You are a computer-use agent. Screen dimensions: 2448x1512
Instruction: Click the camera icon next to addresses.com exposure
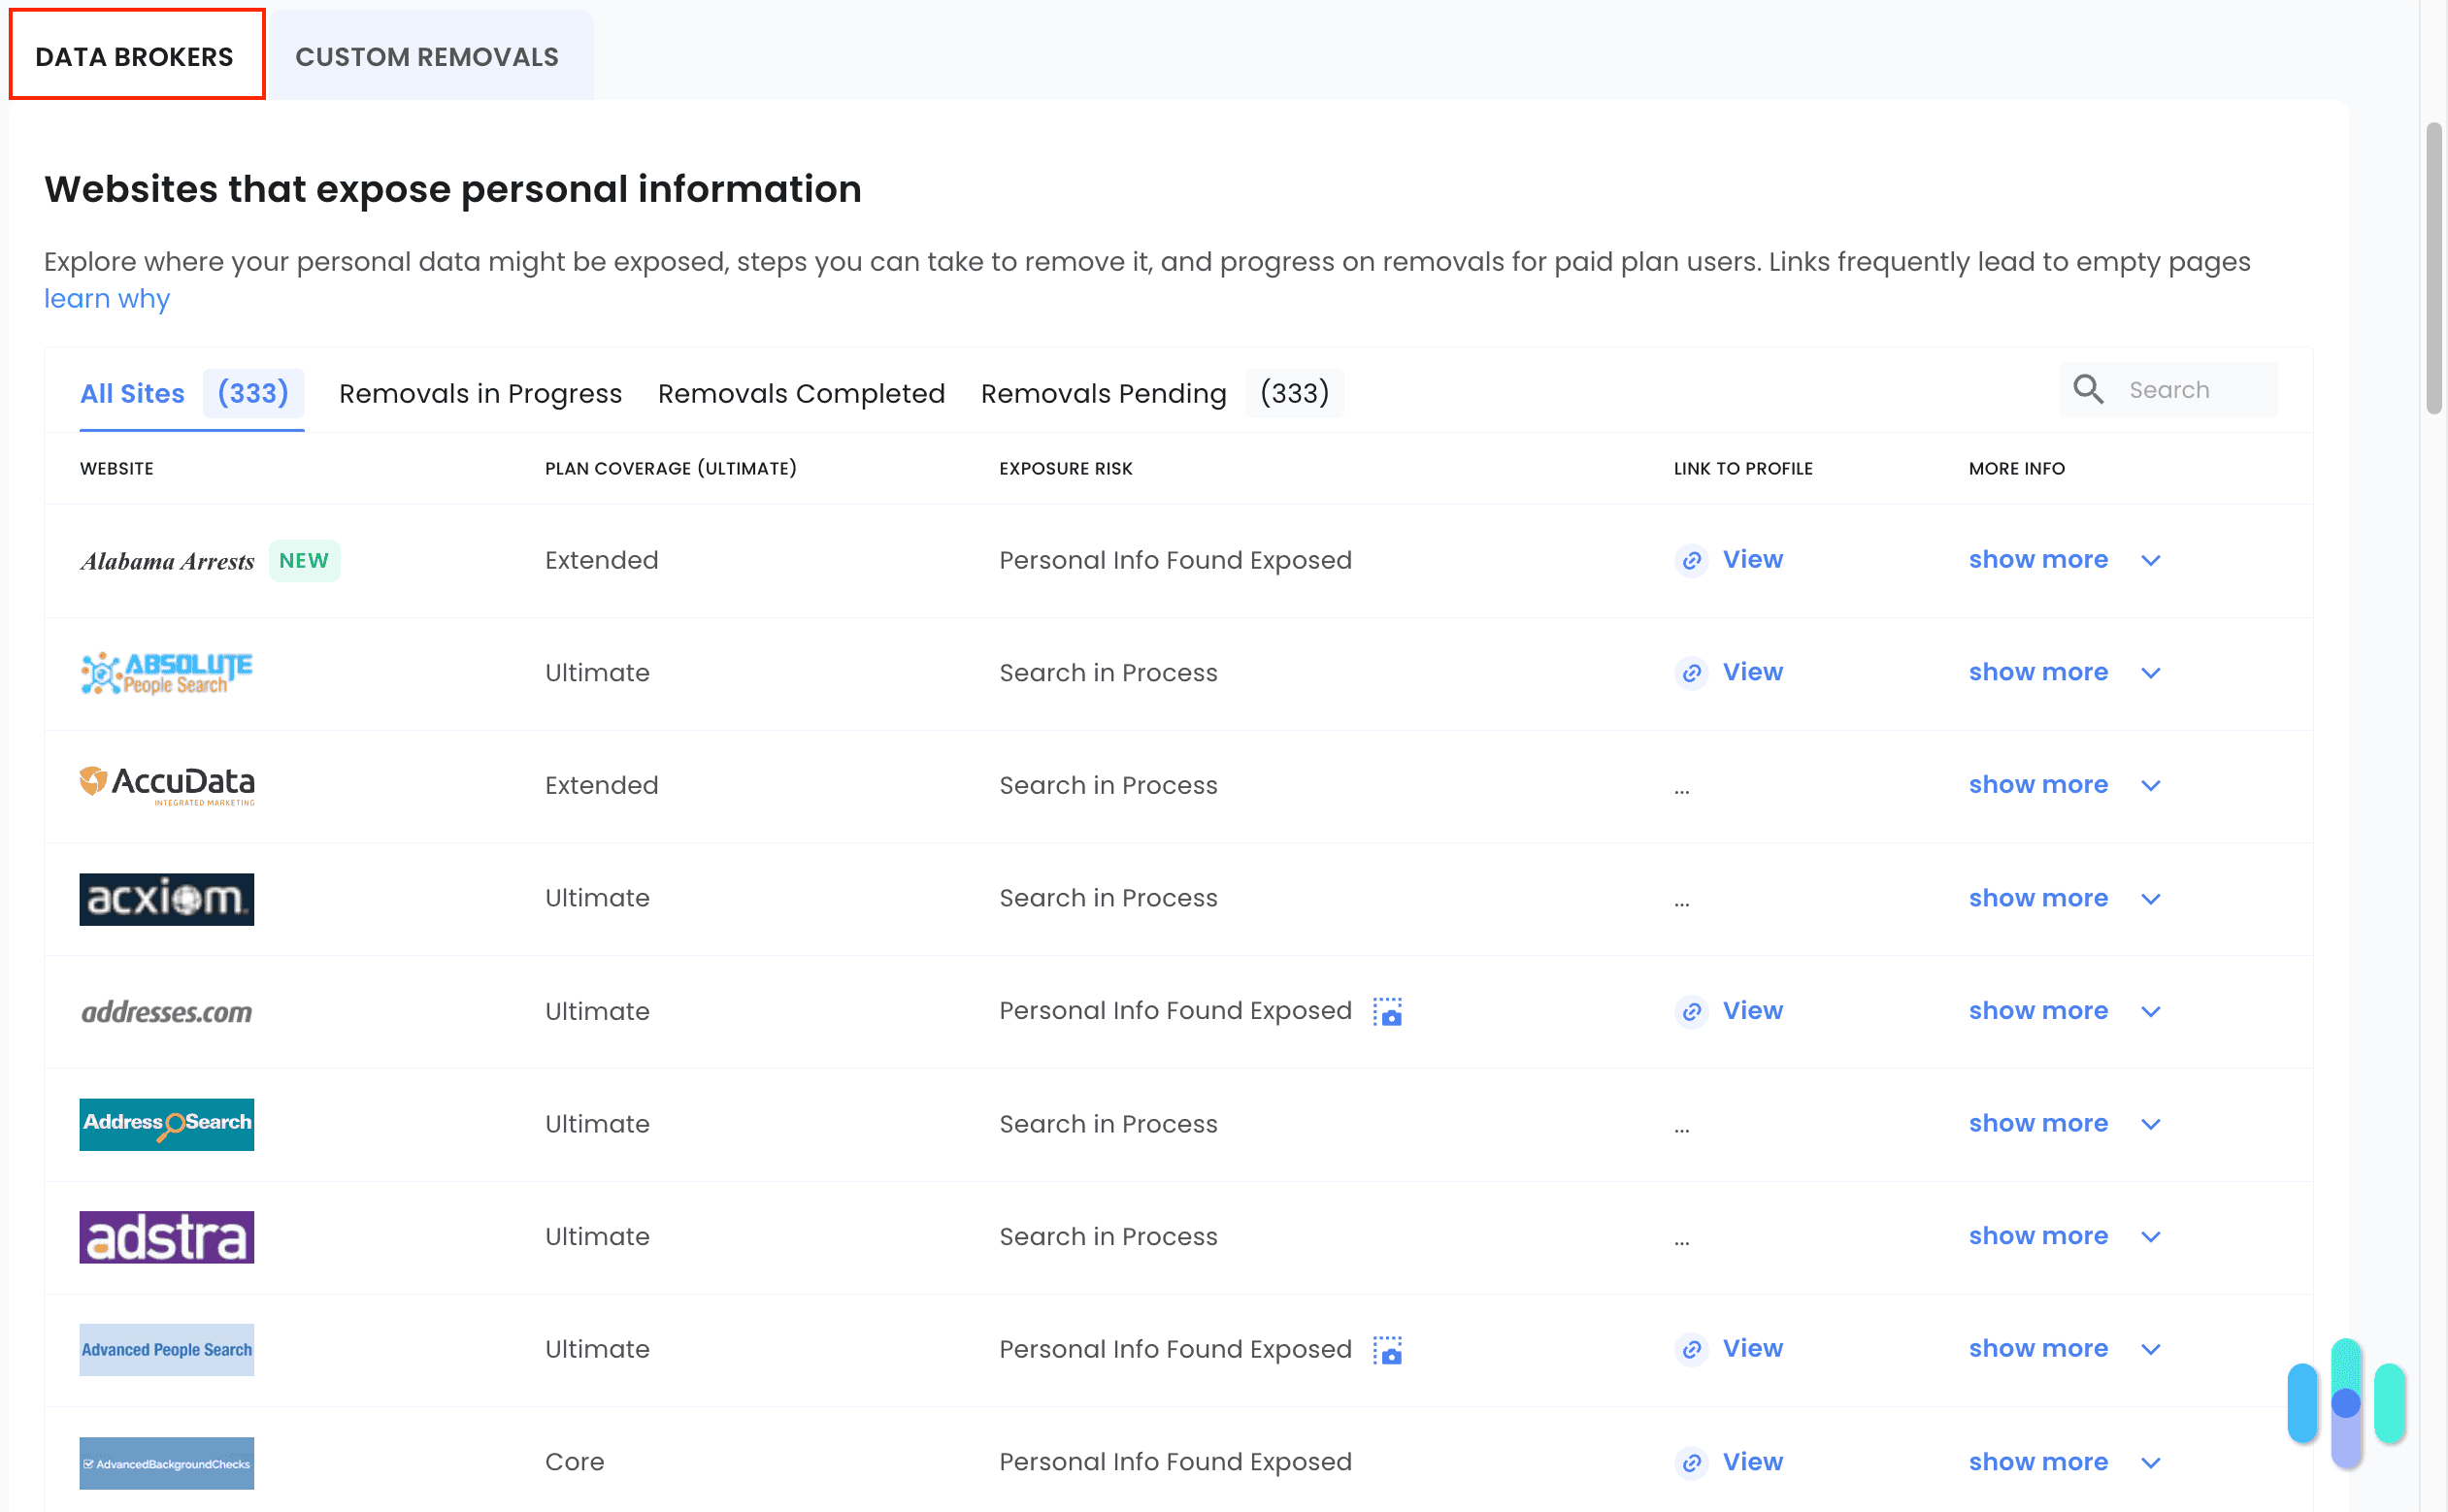tap(1388, 1011)
